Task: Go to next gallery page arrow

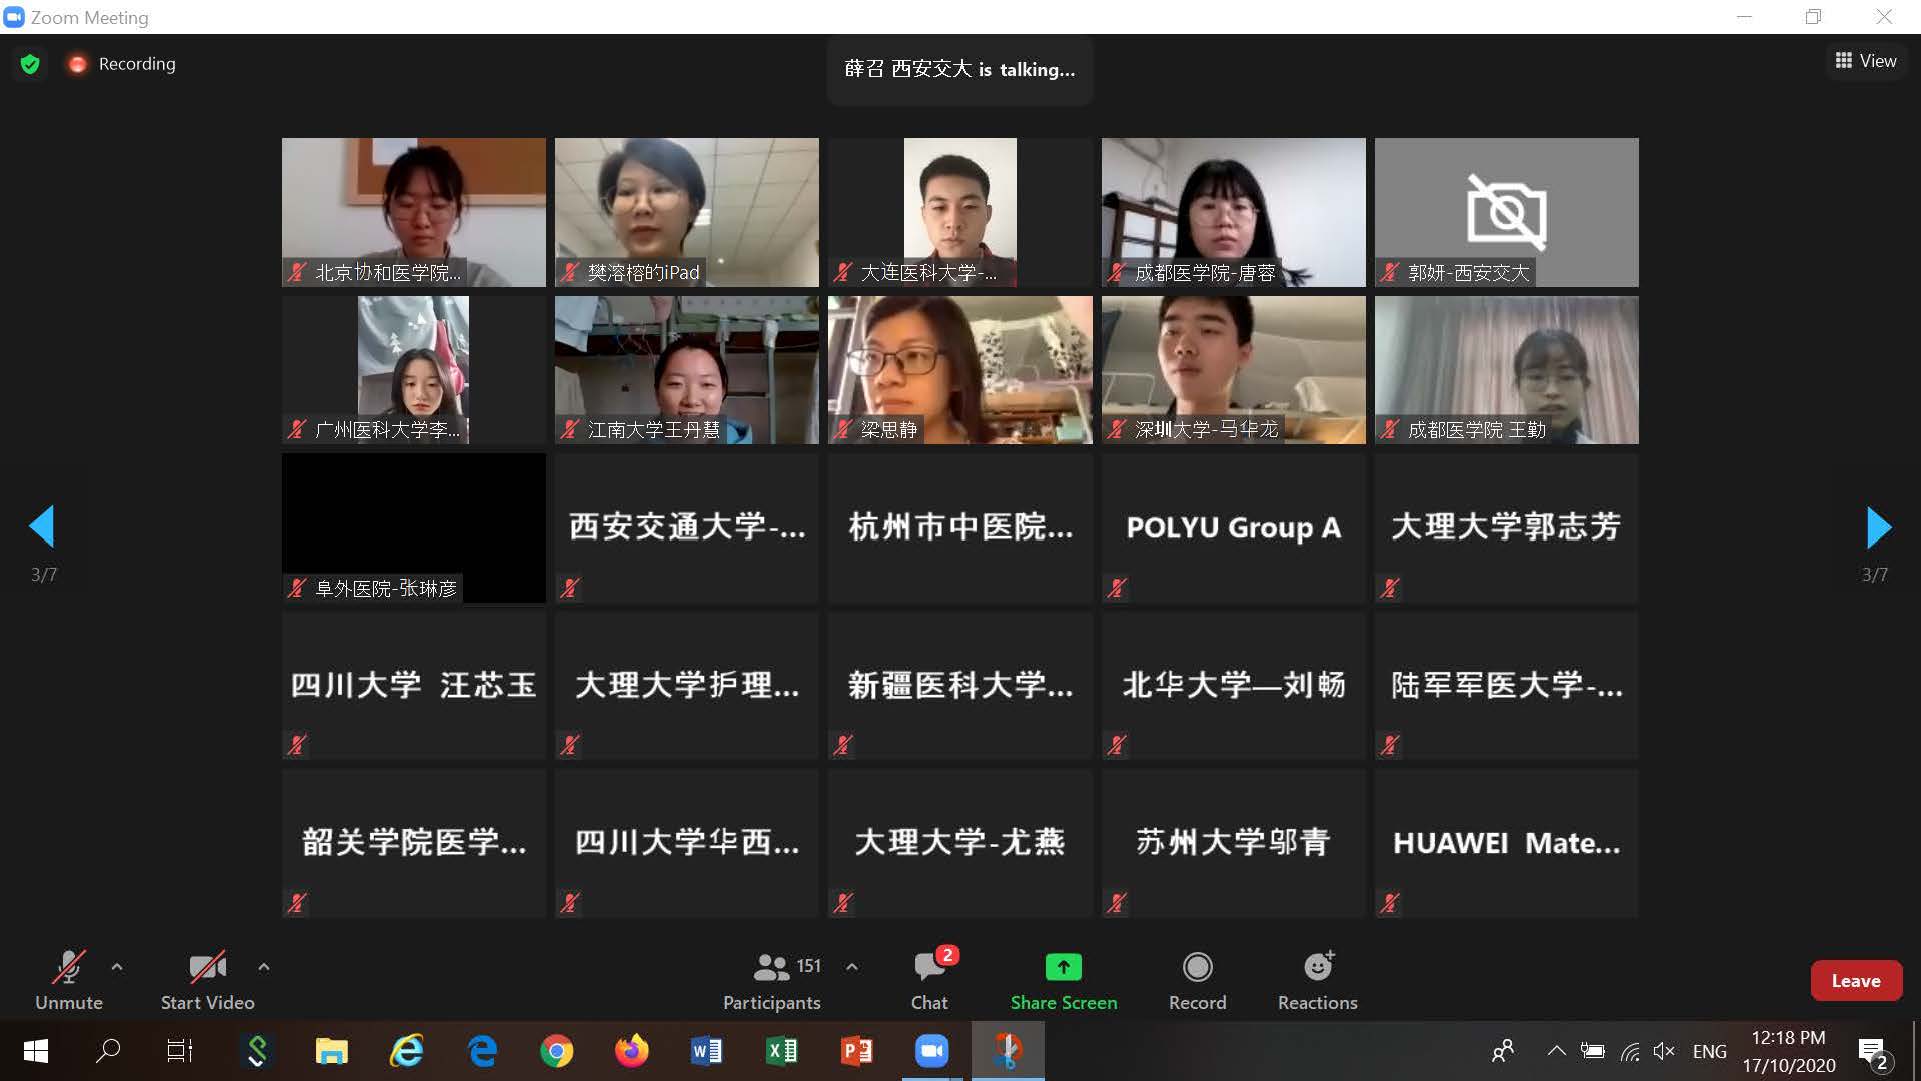Action: click(x=1878, y=527)
